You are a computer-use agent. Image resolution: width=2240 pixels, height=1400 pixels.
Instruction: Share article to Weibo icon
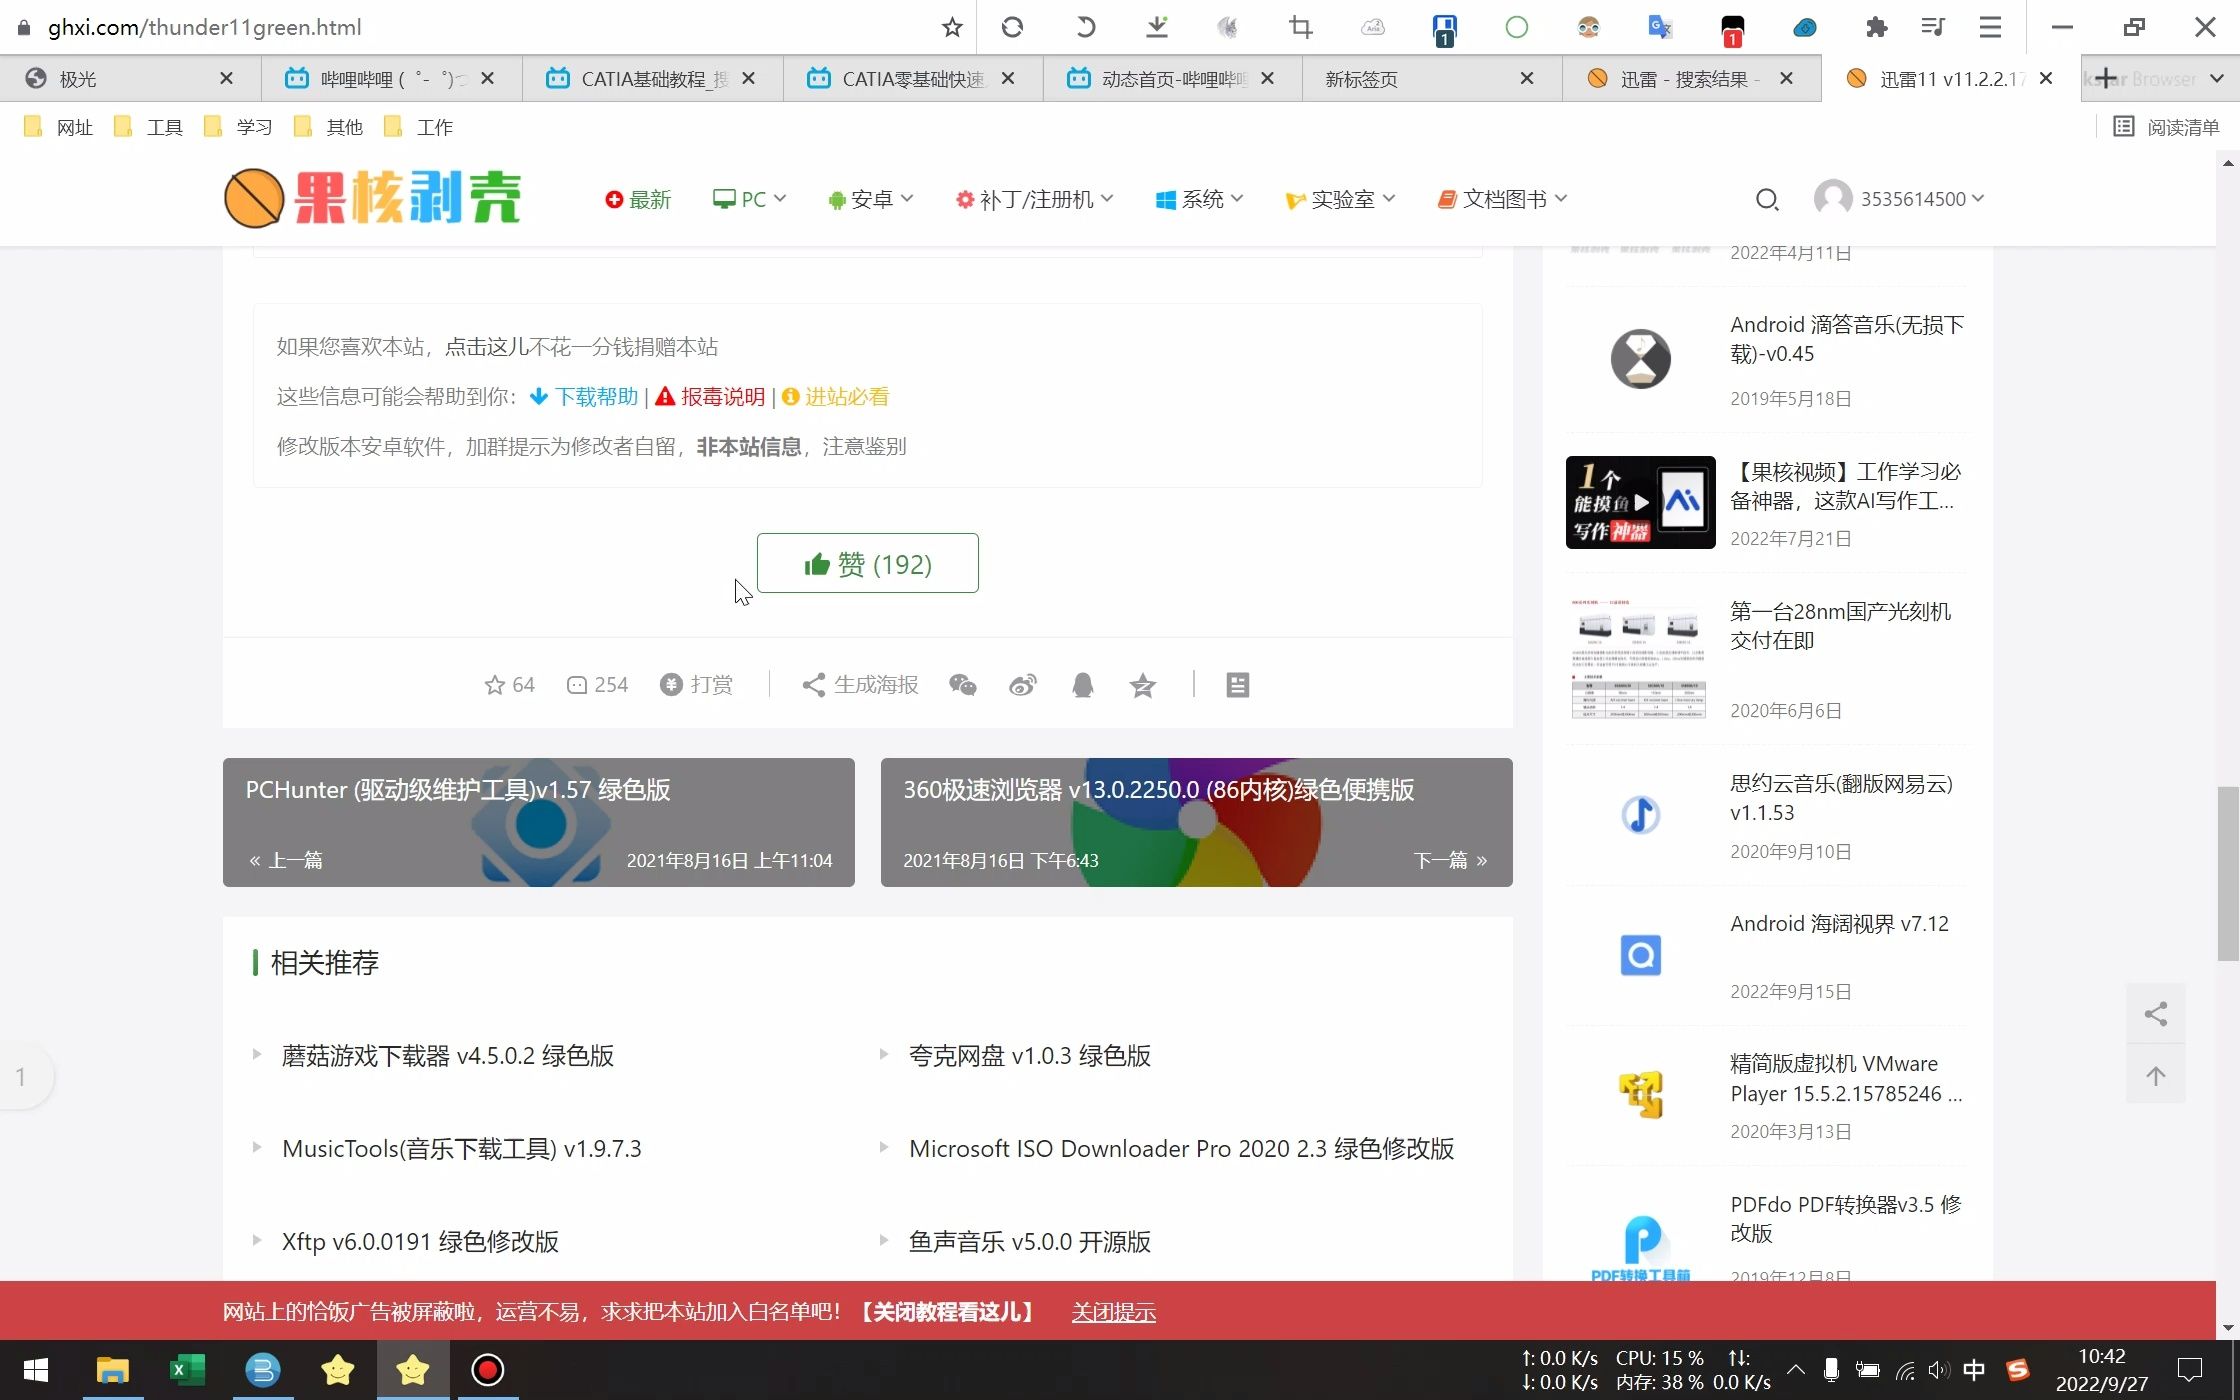[1022, 685]
